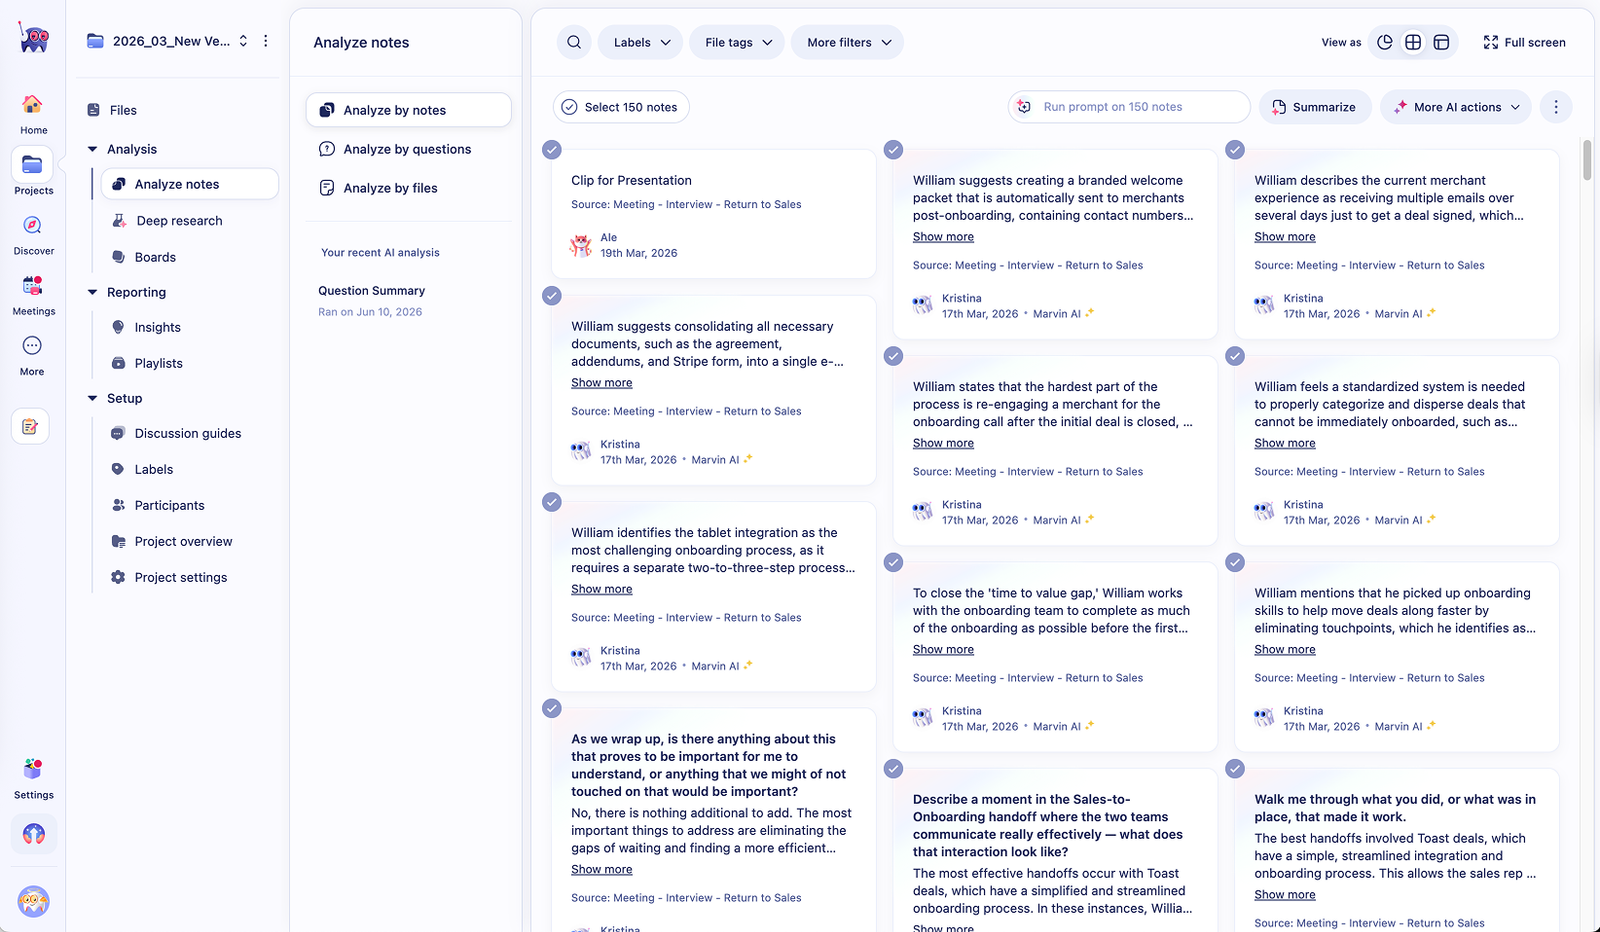Uncheck the Clip for Presentation note
The image size is (1600, 932).
[552, 150]
